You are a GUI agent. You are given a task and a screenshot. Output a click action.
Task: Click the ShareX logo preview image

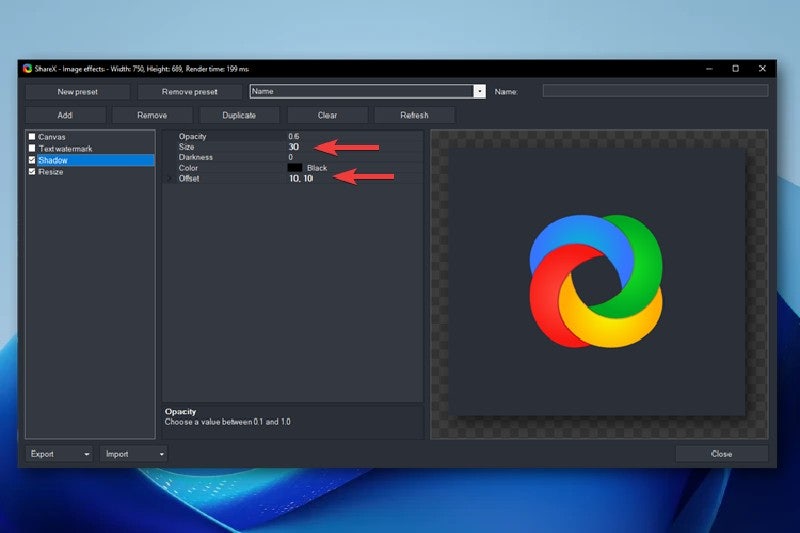pos(596,281)
